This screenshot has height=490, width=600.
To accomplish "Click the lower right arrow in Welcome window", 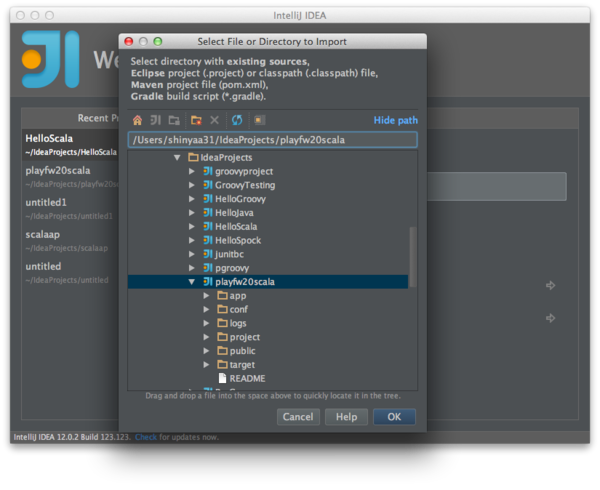I will click(x=550, y=318).
